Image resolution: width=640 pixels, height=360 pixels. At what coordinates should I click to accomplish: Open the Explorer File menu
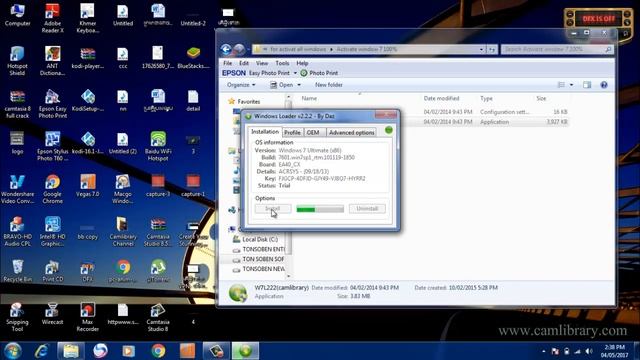coord(227,63)
